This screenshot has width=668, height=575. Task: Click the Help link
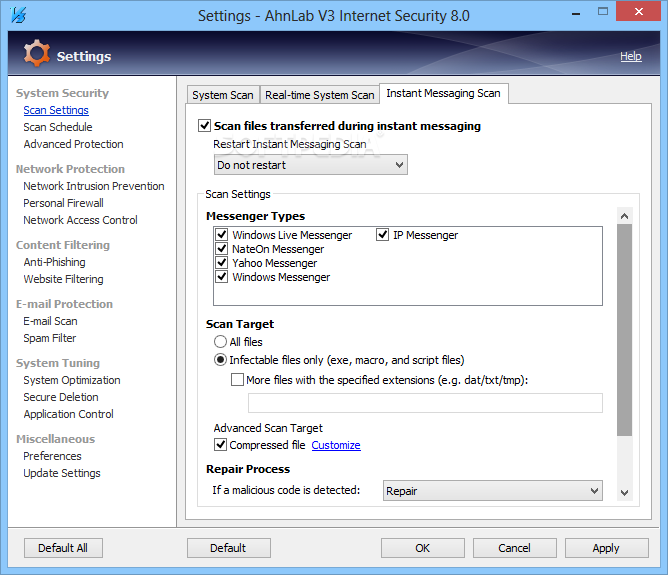pyautogui.click(x=631, y=56)
